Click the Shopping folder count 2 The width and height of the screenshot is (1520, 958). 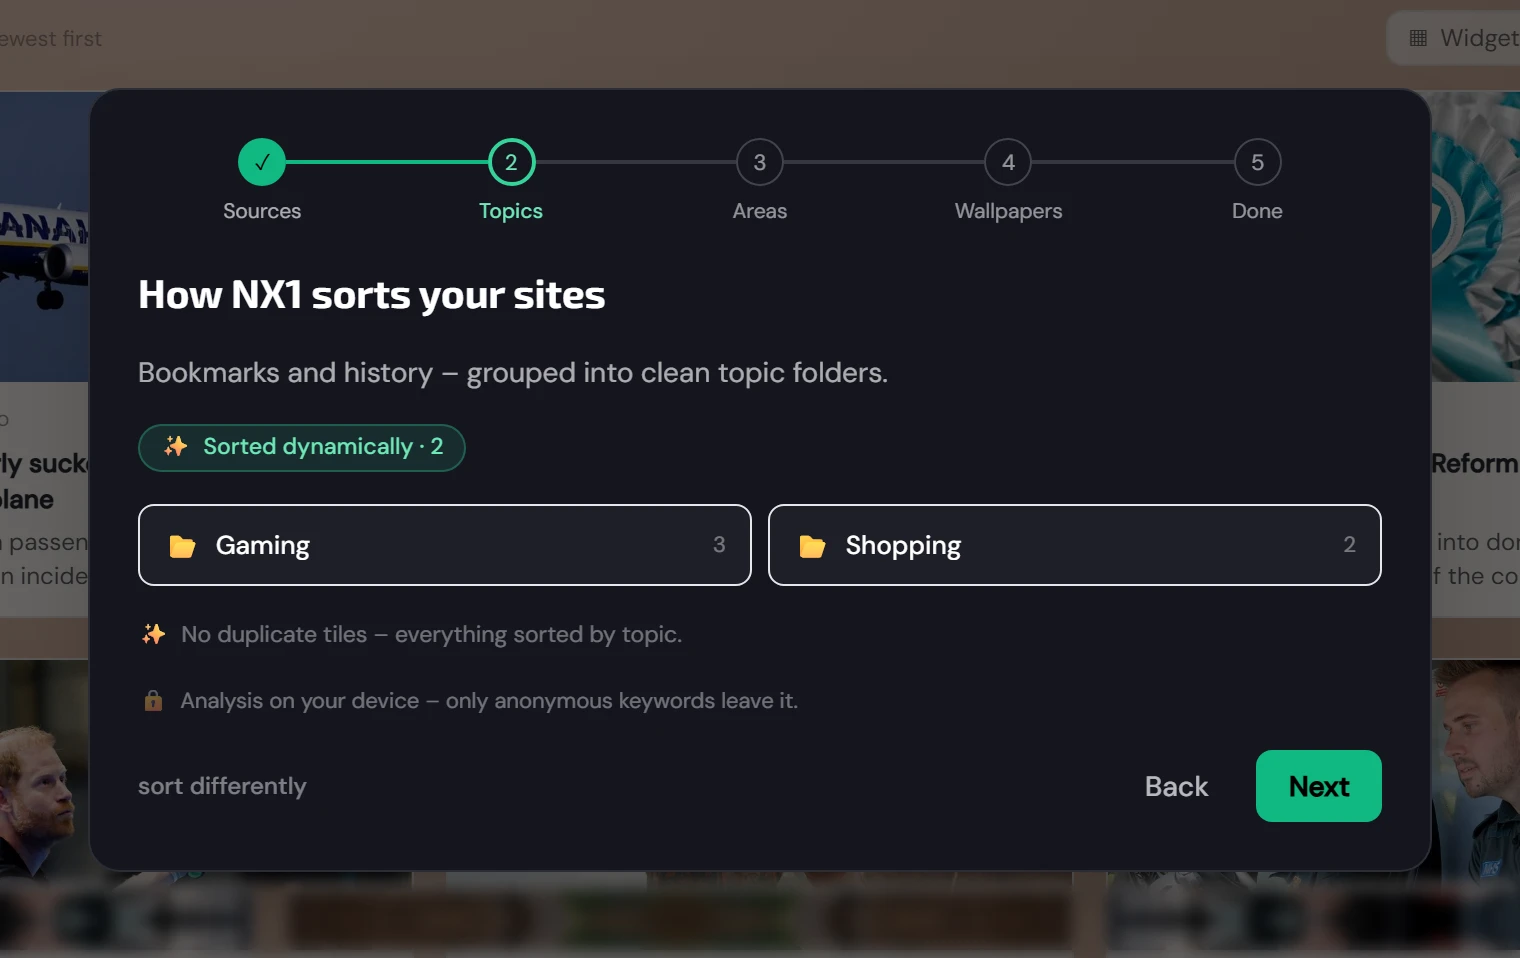click(x=1349, y=544)
